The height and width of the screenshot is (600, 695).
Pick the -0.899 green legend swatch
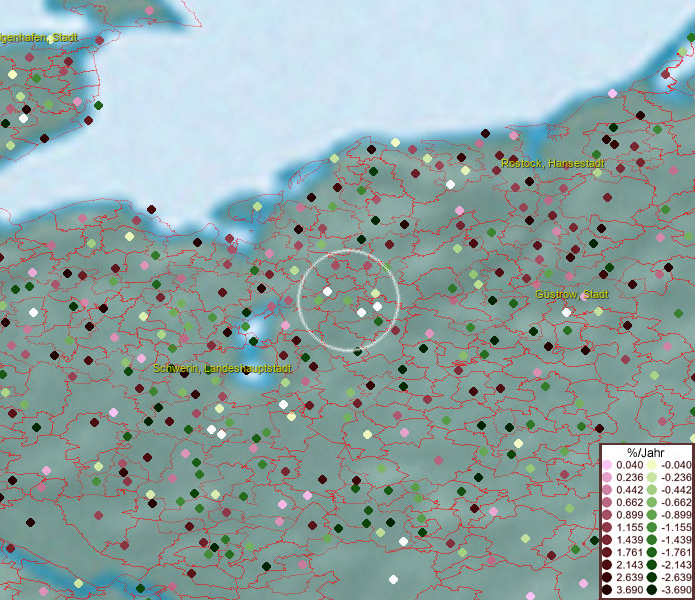click(x=652, y=515)
